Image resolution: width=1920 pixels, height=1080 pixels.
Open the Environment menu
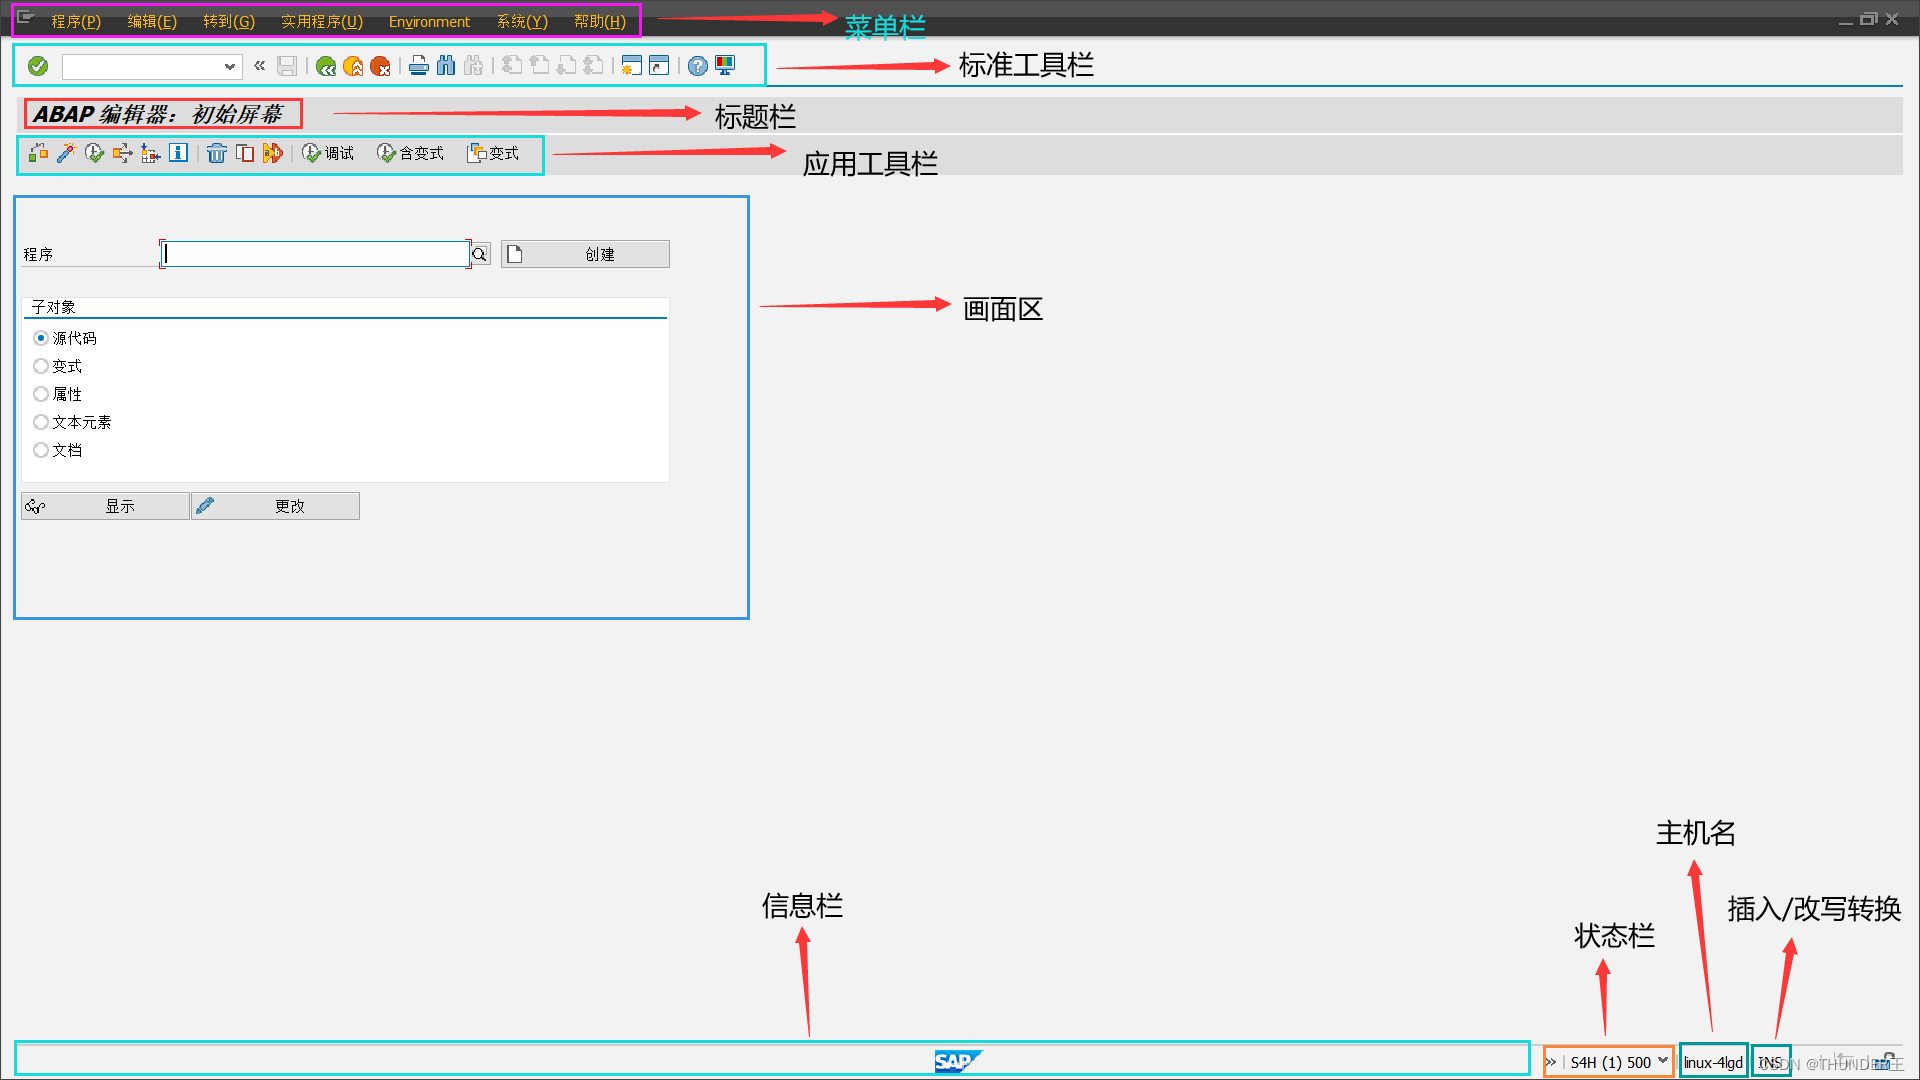click(429, 21)
